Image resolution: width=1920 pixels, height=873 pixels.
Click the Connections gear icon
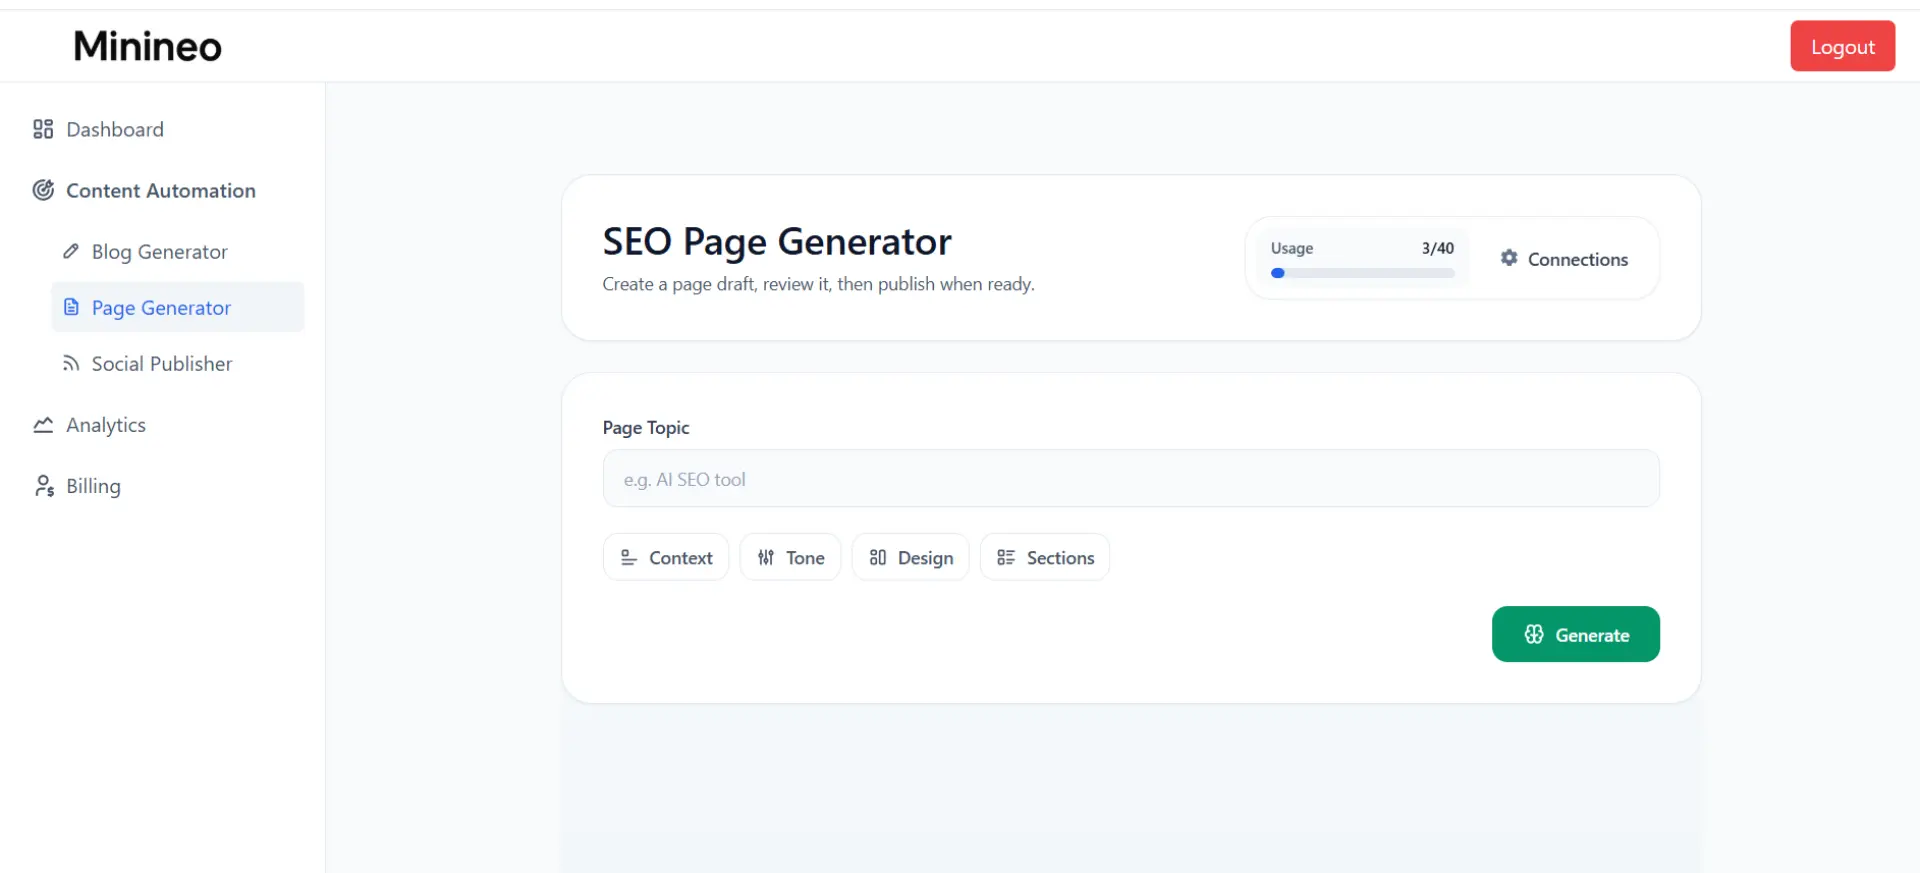pyautogui.click(x=1509, y=258)
